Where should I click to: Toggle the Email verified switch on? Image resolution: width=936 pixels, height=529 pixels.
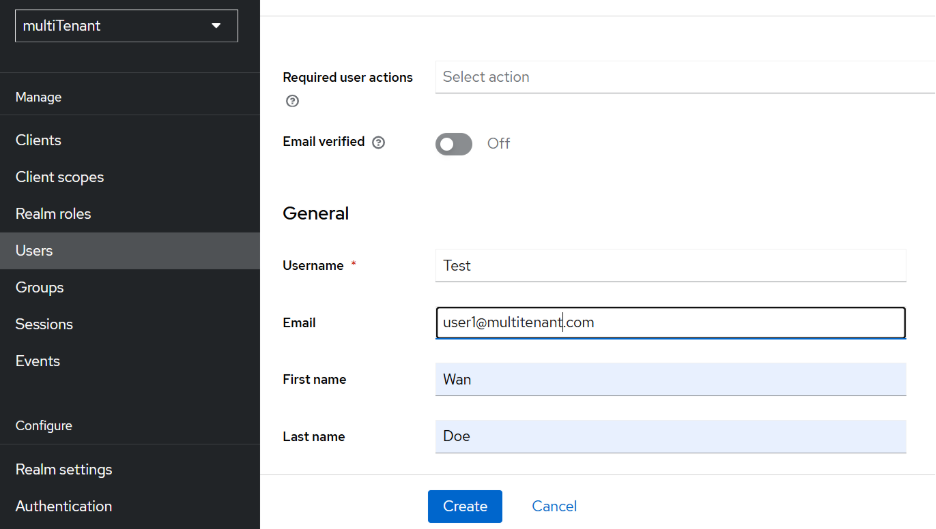tap(453, 144)
